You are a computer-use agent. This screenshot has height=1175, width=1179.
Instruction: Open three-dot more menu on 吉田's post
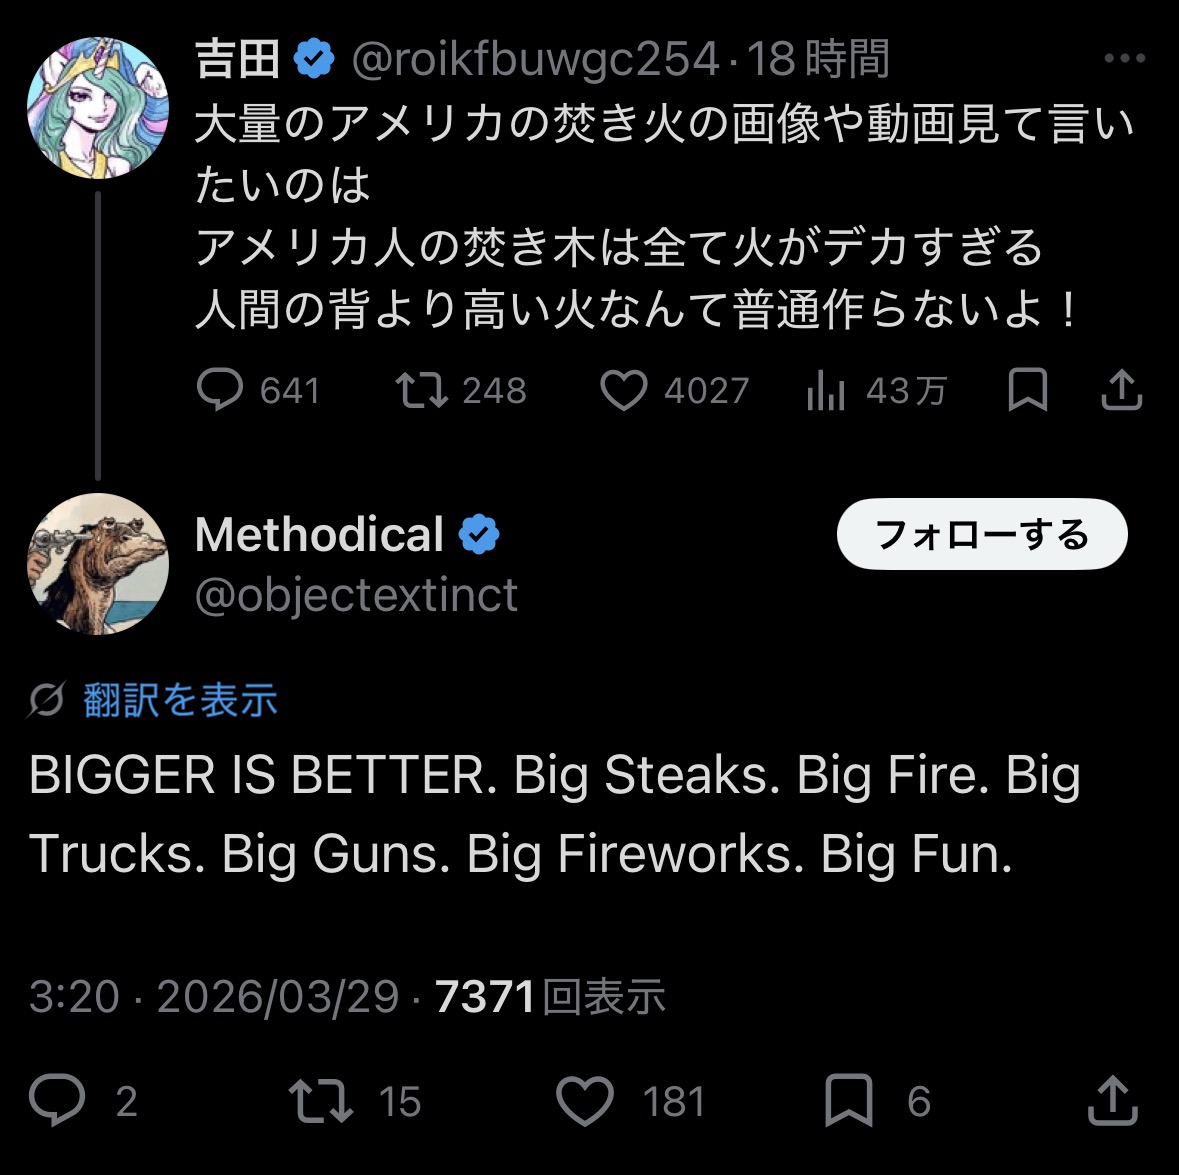click(x=1124, y=59)
